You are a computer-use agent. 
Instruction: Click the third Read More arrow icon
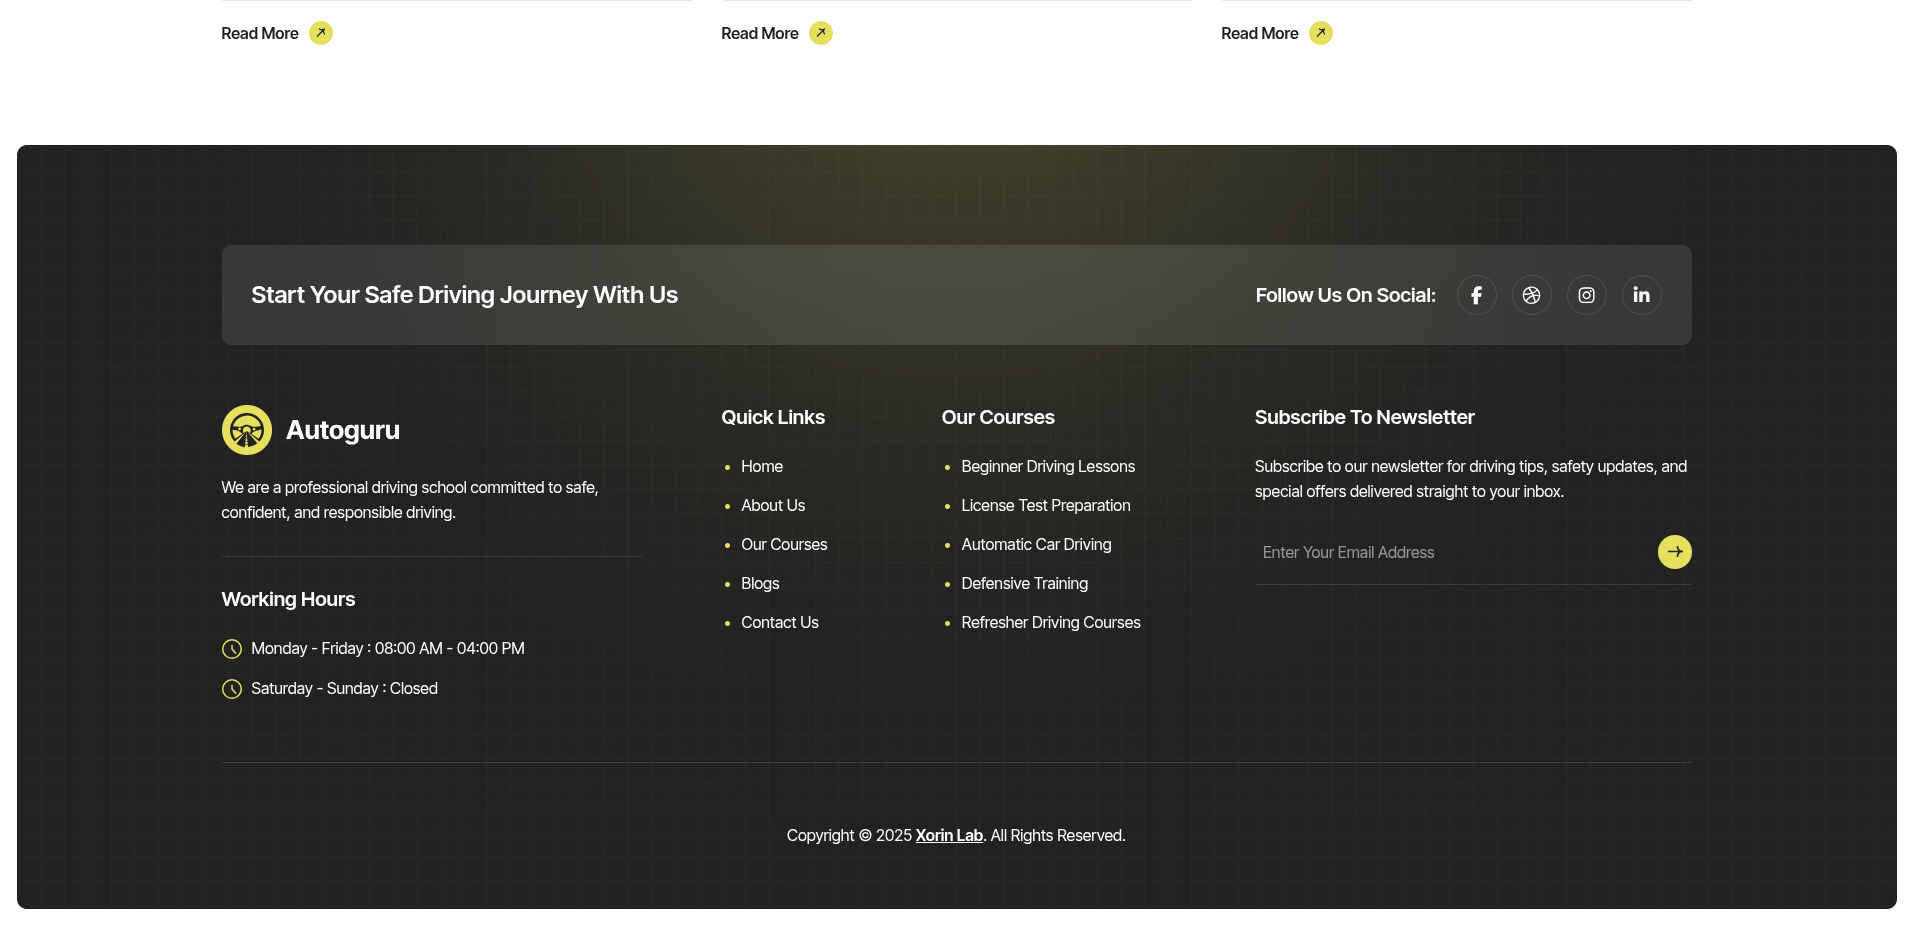coord(1321,33)
